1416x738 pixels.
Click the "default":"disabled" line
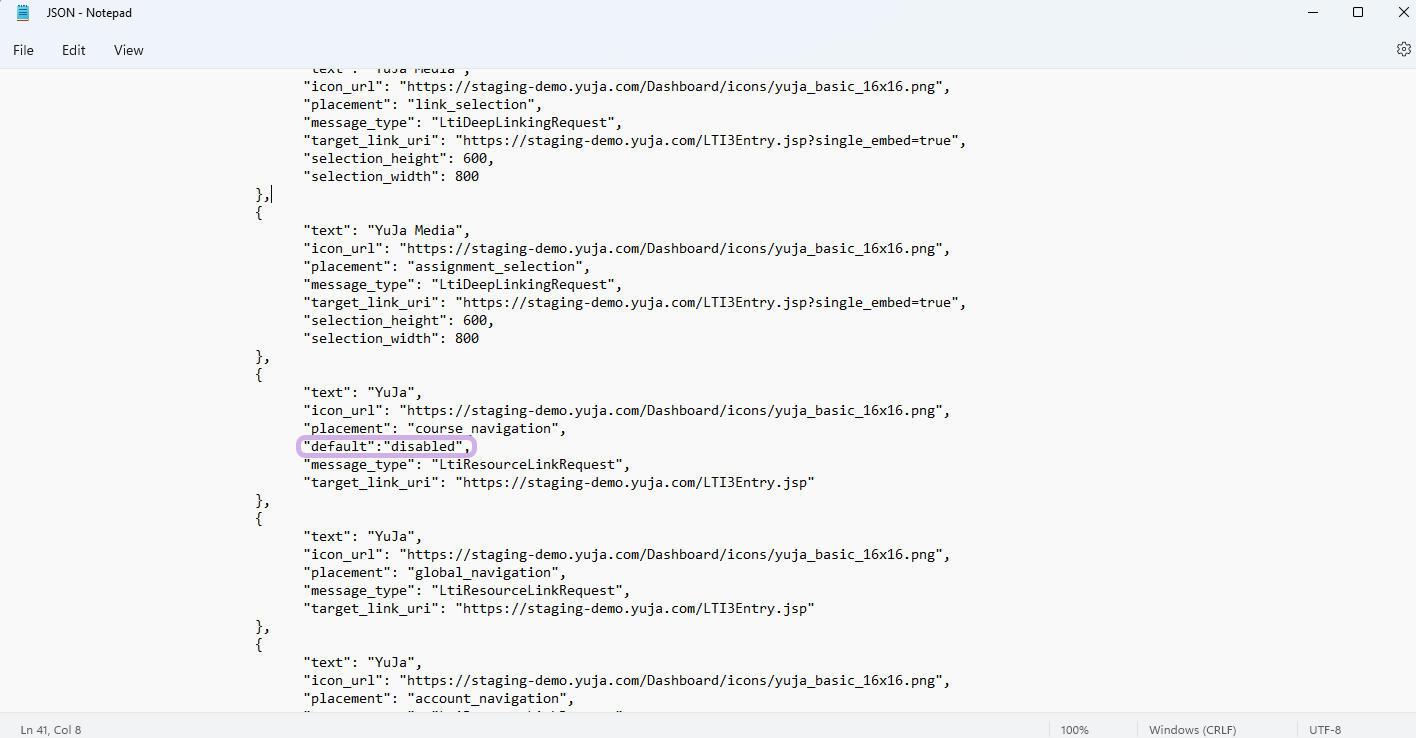pos(387,447)
